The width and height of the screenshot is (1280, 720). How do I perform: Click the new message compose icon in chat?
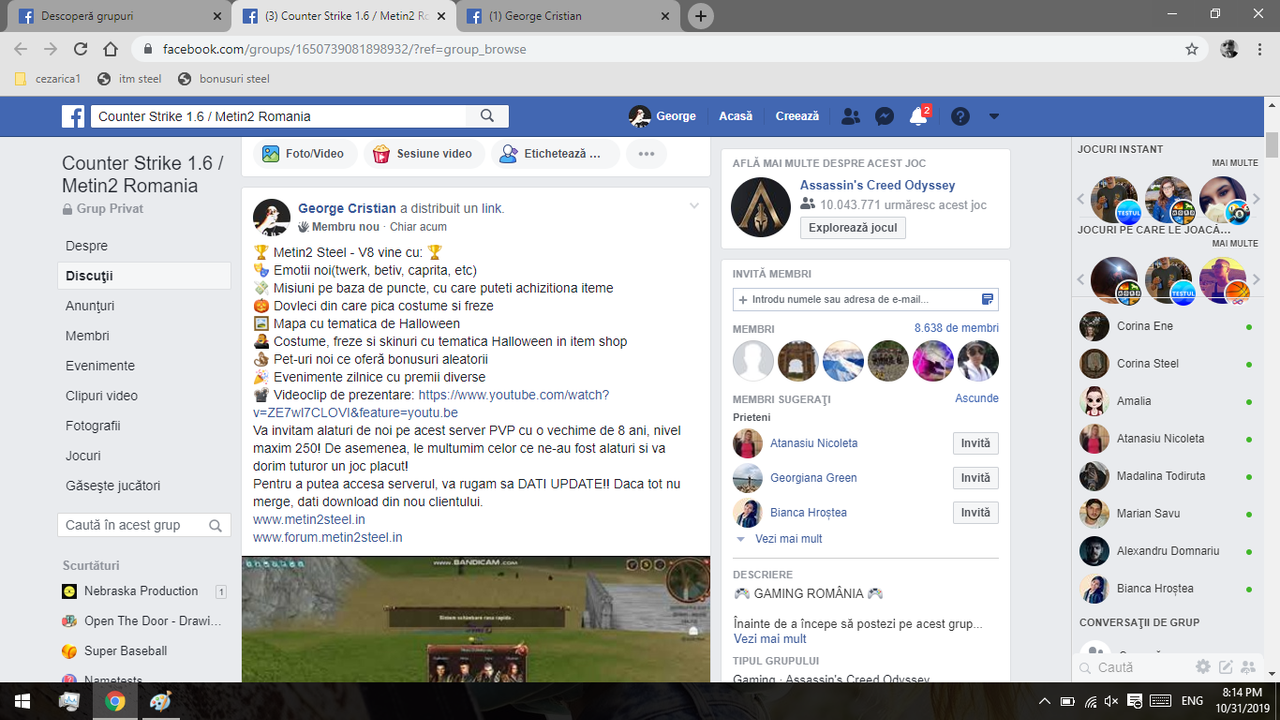click(x=1225, y=667)
